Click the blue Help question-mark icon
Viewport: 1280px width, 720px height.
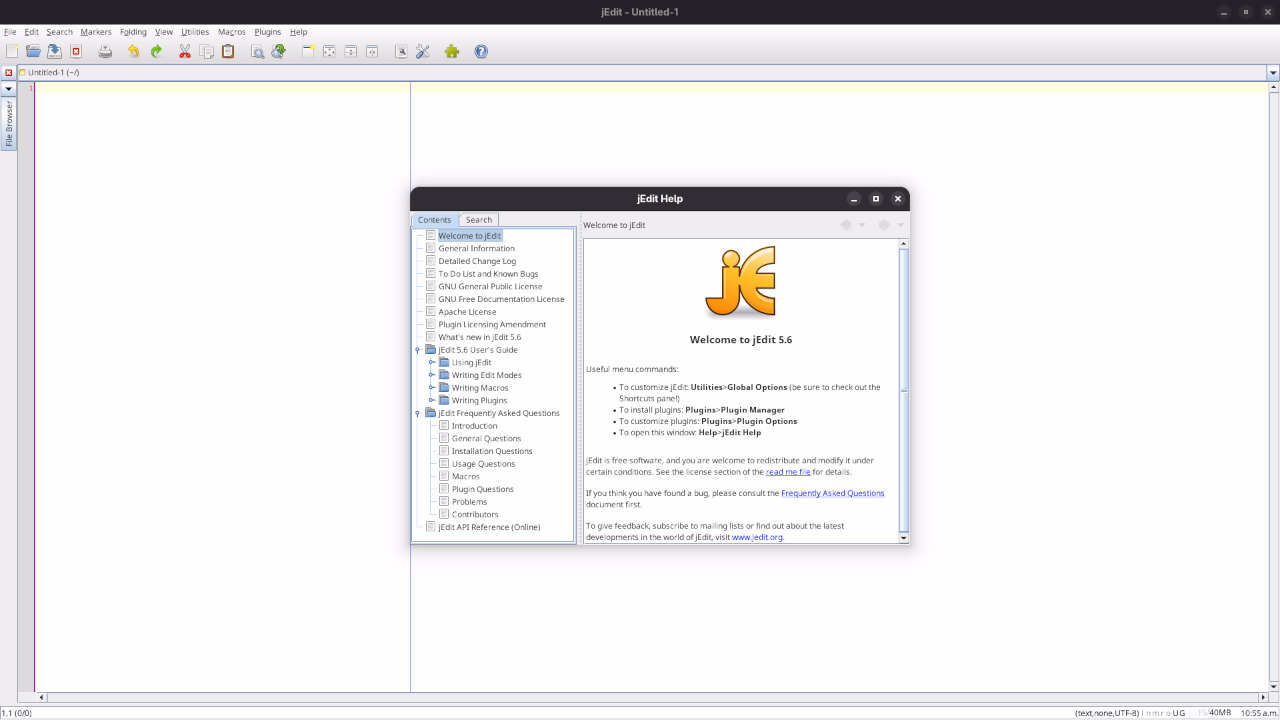pos(481,51)
